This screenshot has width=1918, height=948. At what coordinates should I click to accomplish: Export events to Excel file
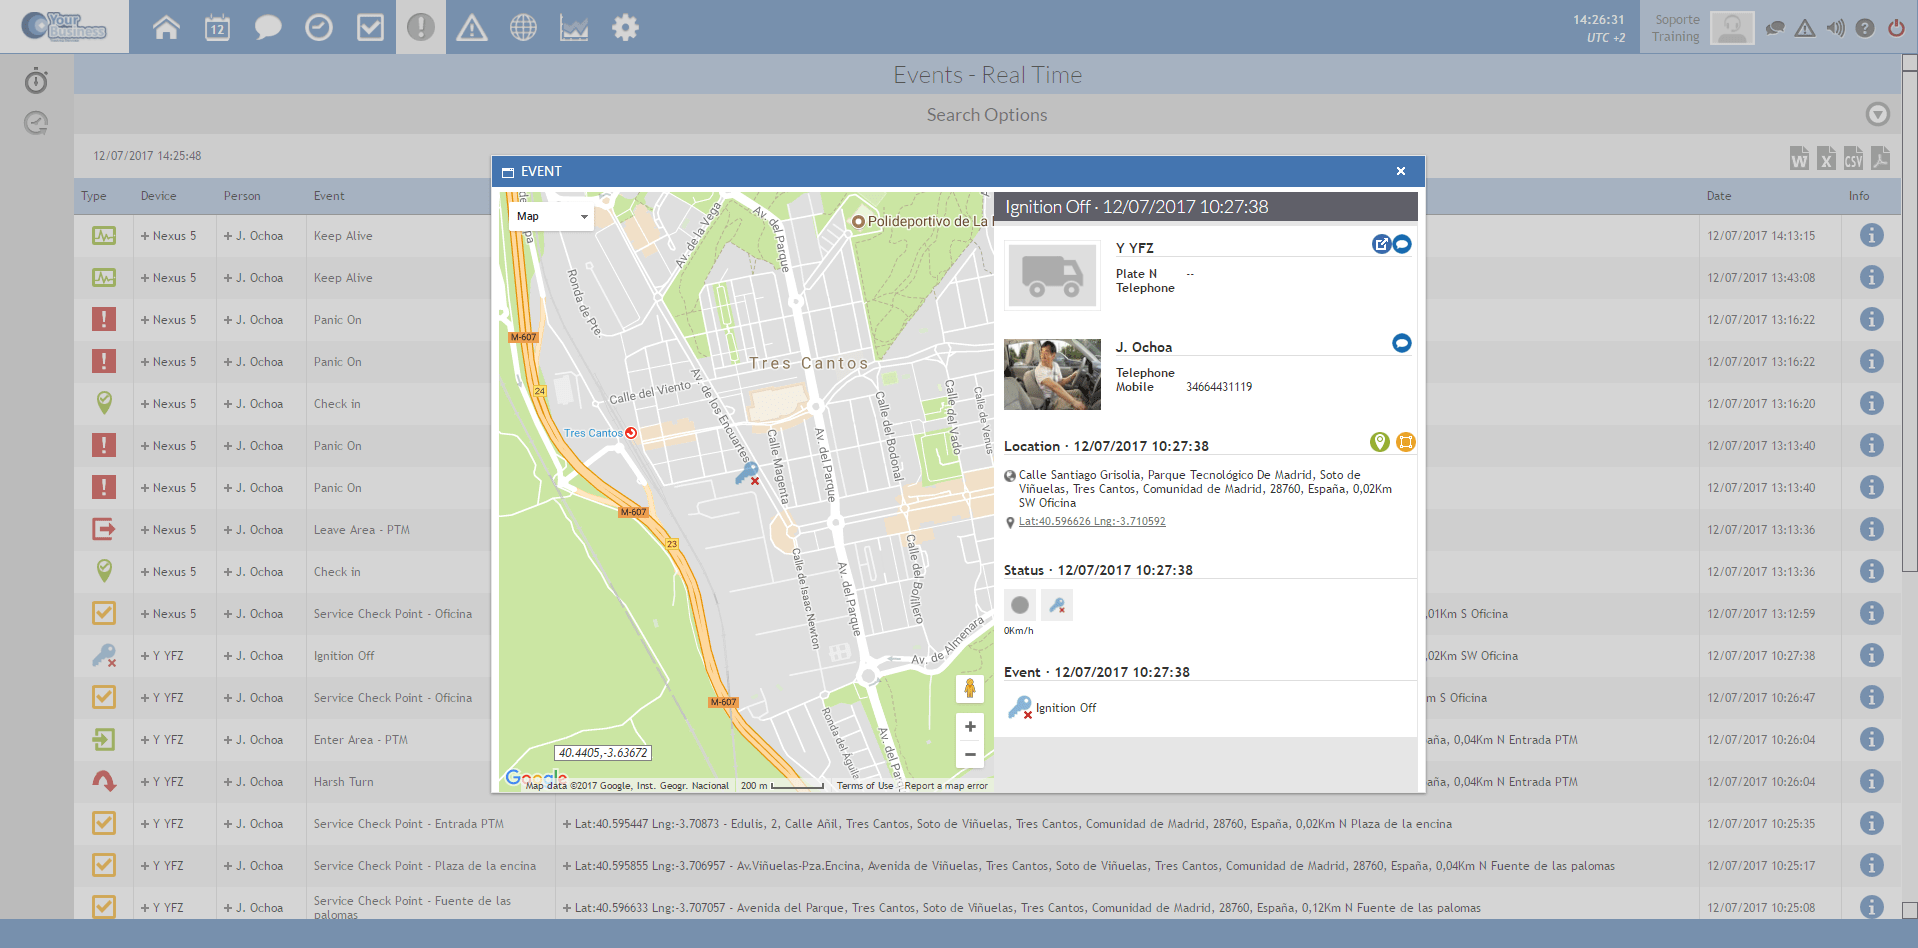tap(1826, 158)
